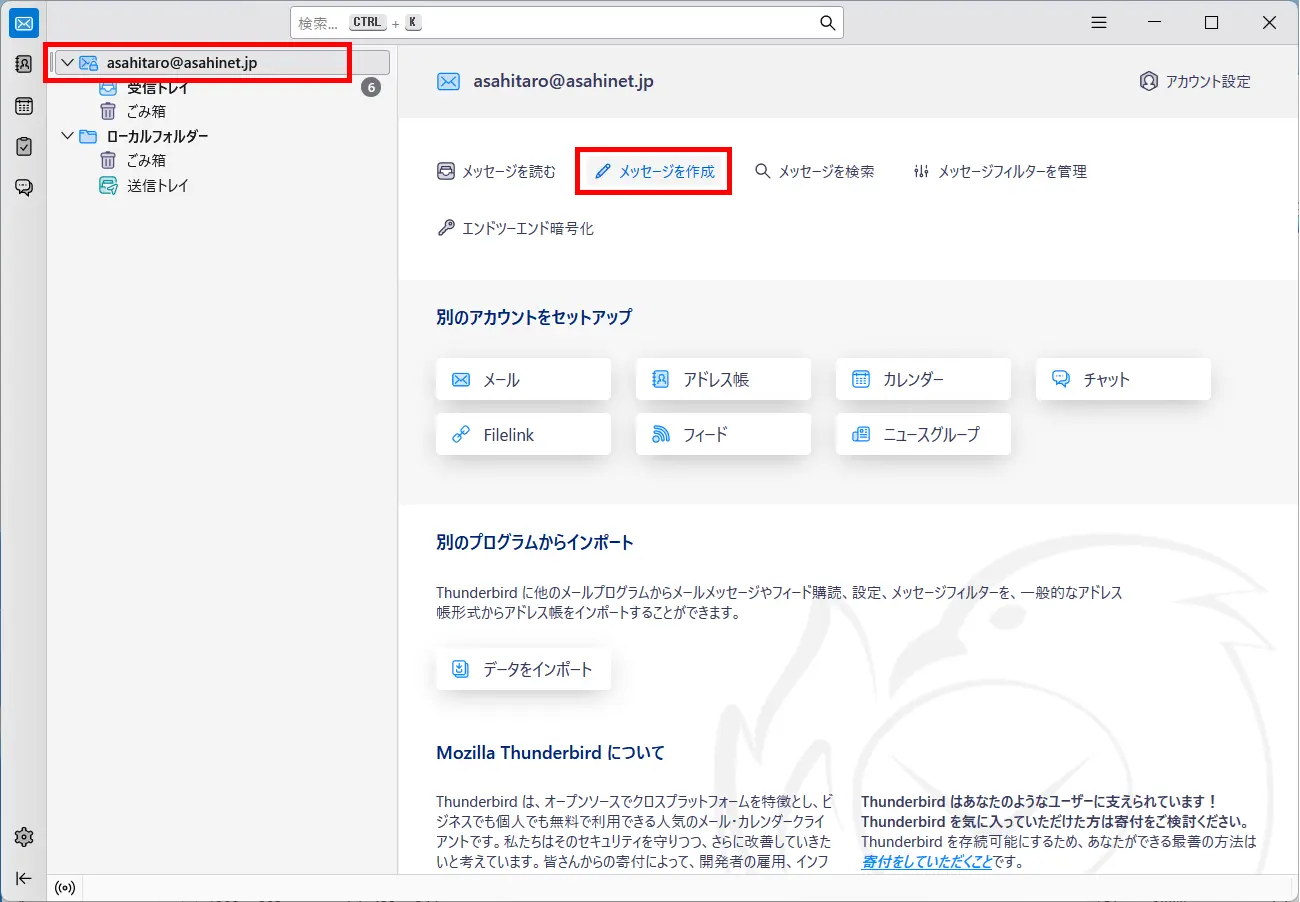Click メッセージを作成 to compose a message
Screen dimensions: 1300x902
pos(655,172)
